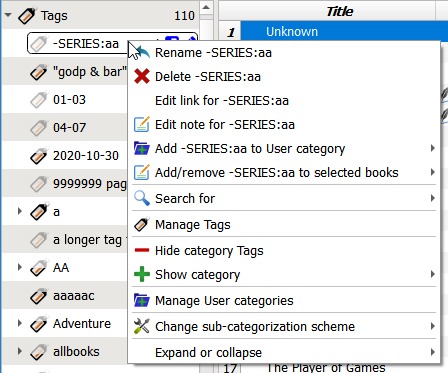Click the tag icon beside Adventure
The width and height of the screenshot is (448, 373).
(39, 324)
